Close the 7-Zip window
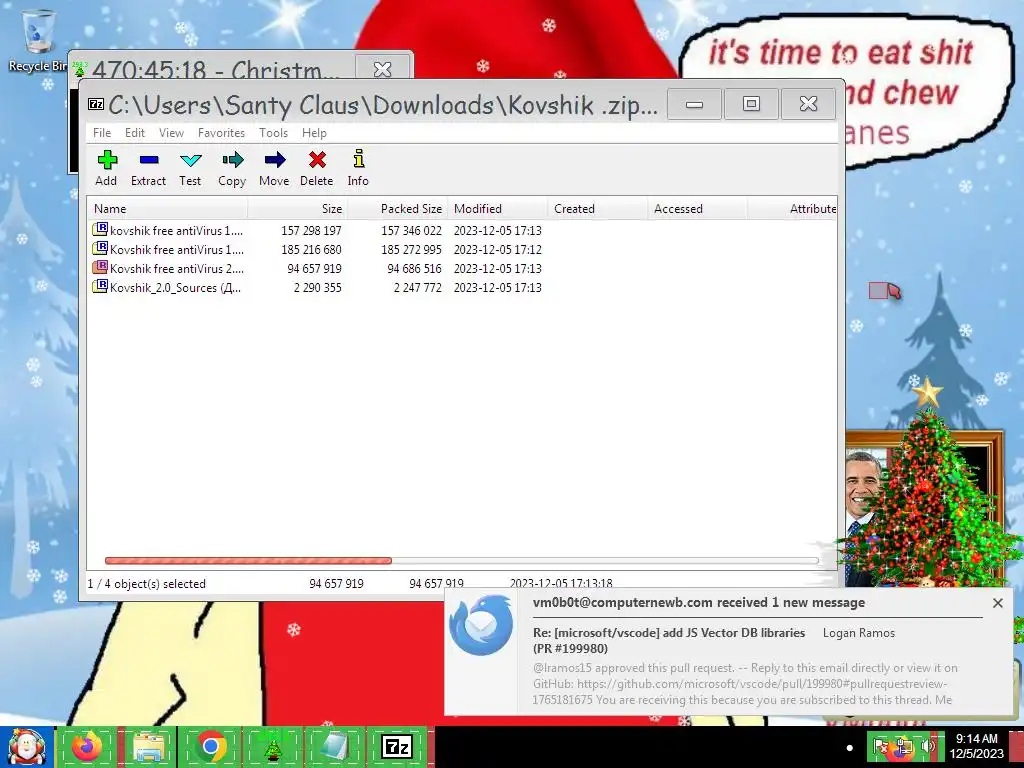 coord(808,104)
